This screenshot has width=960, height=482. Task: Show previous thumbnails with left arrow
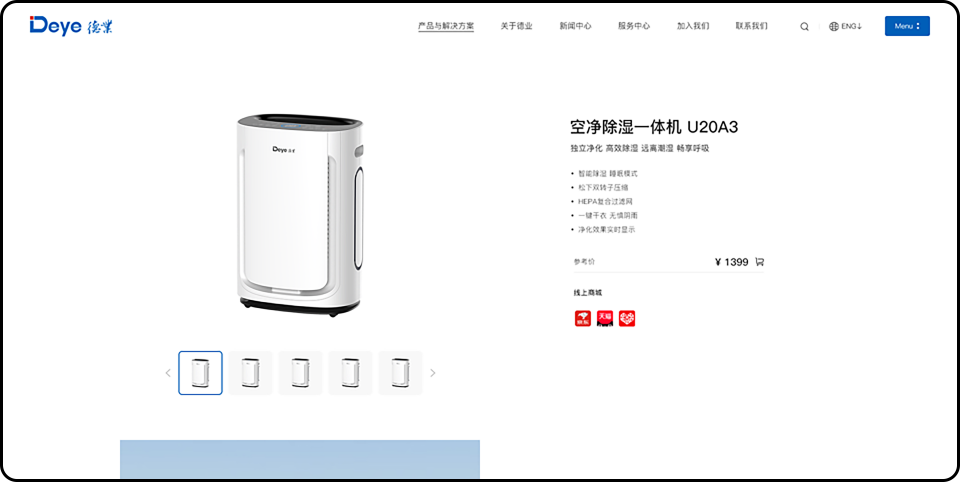(168, 373)
